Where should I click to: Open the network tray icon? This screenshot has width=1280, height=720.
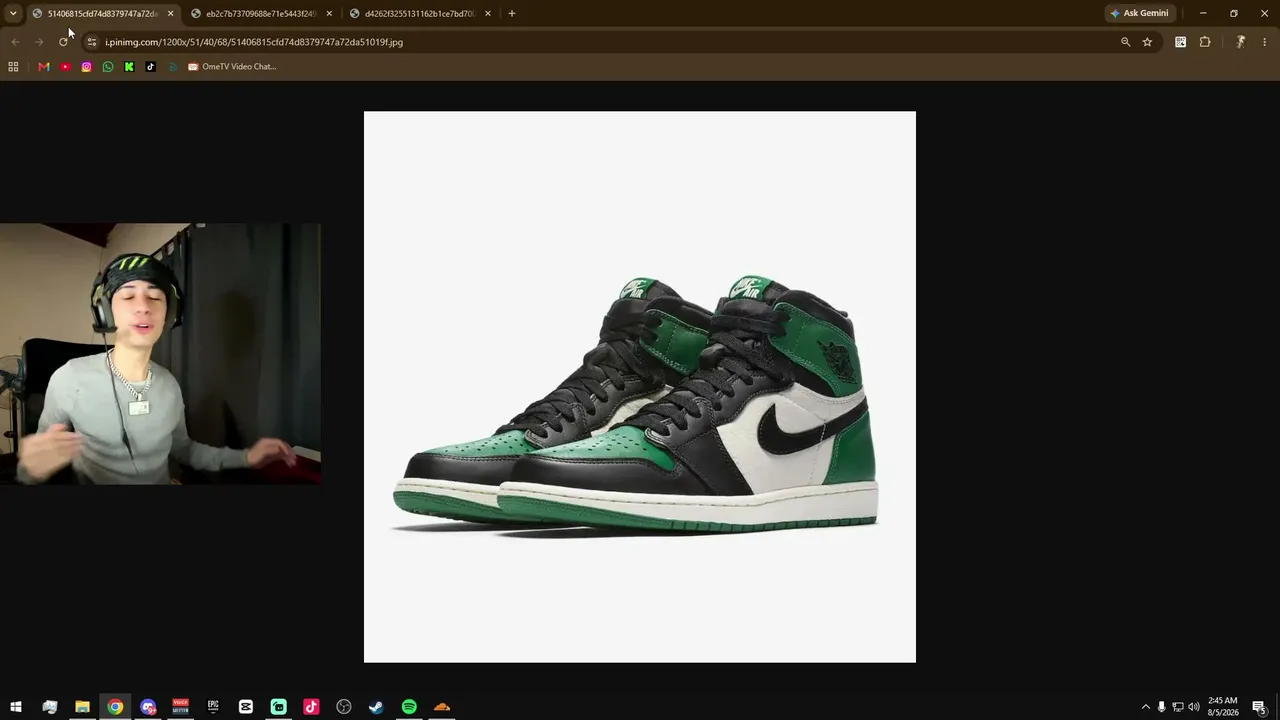tap(1178, 707)
